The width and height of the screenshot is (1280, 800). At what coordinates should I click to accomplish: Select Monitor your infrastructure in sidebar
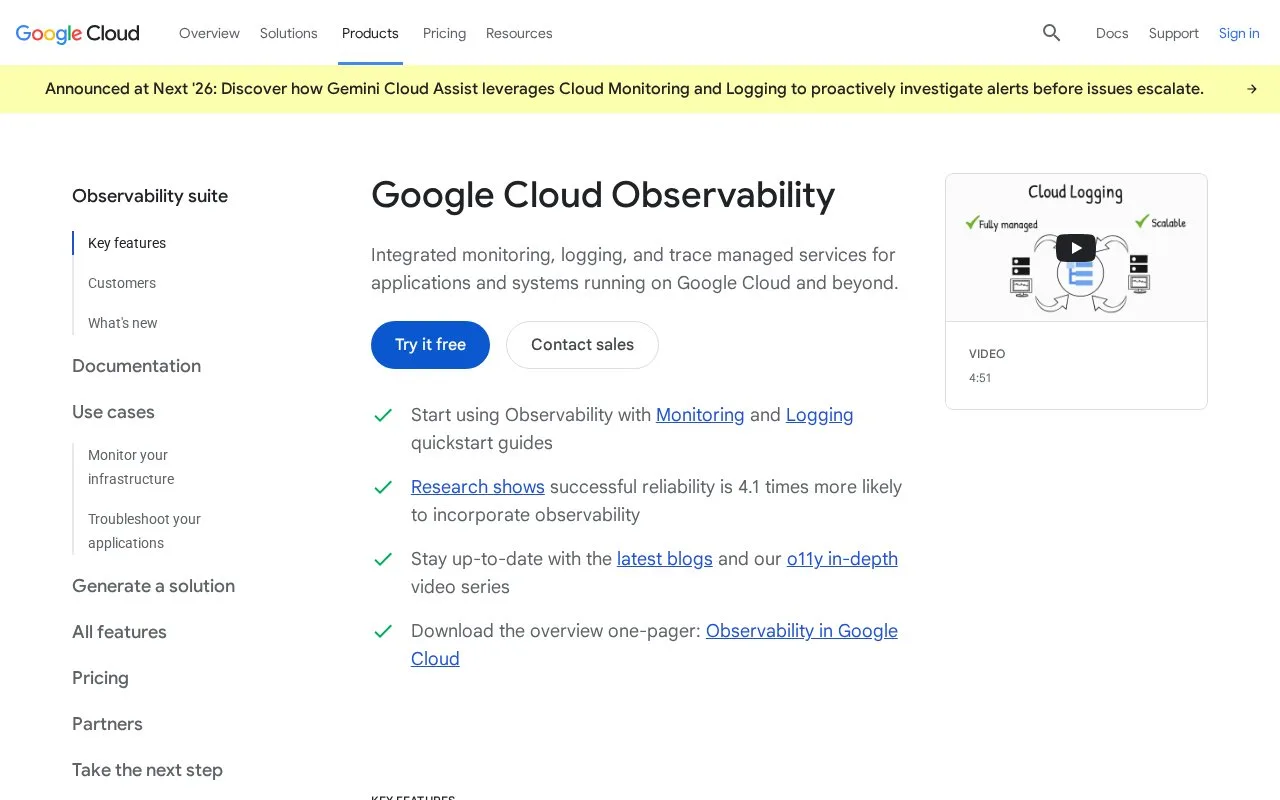click(131, 467)
